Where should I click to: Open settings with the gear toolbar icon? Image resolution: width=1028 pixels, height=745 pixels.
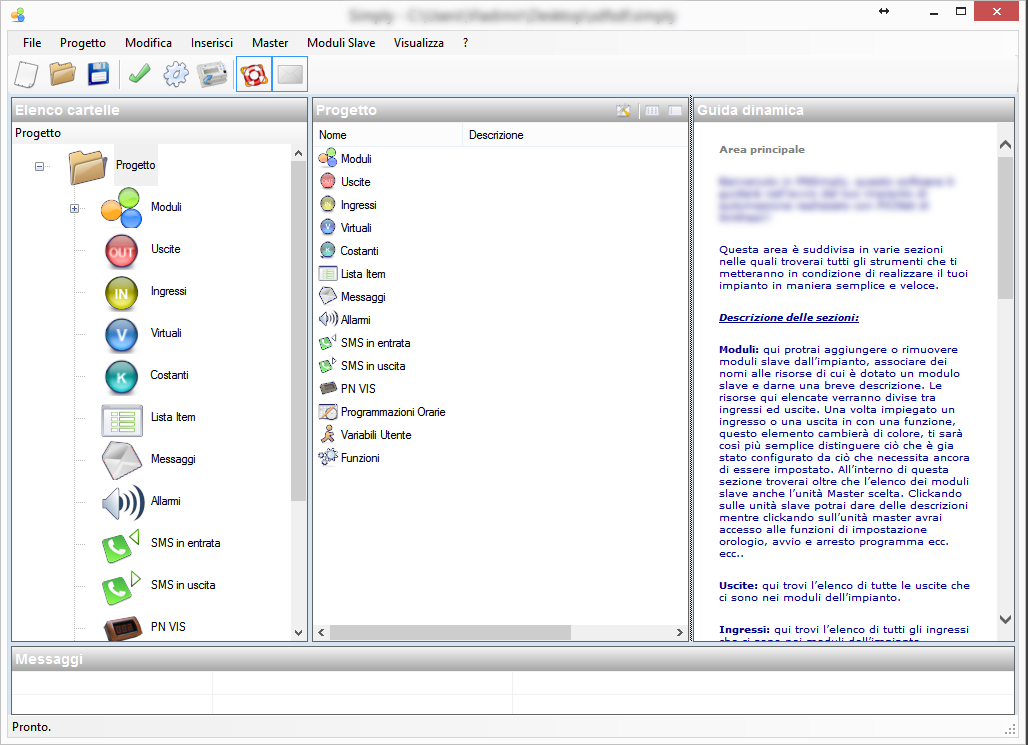tap(176, 74)
